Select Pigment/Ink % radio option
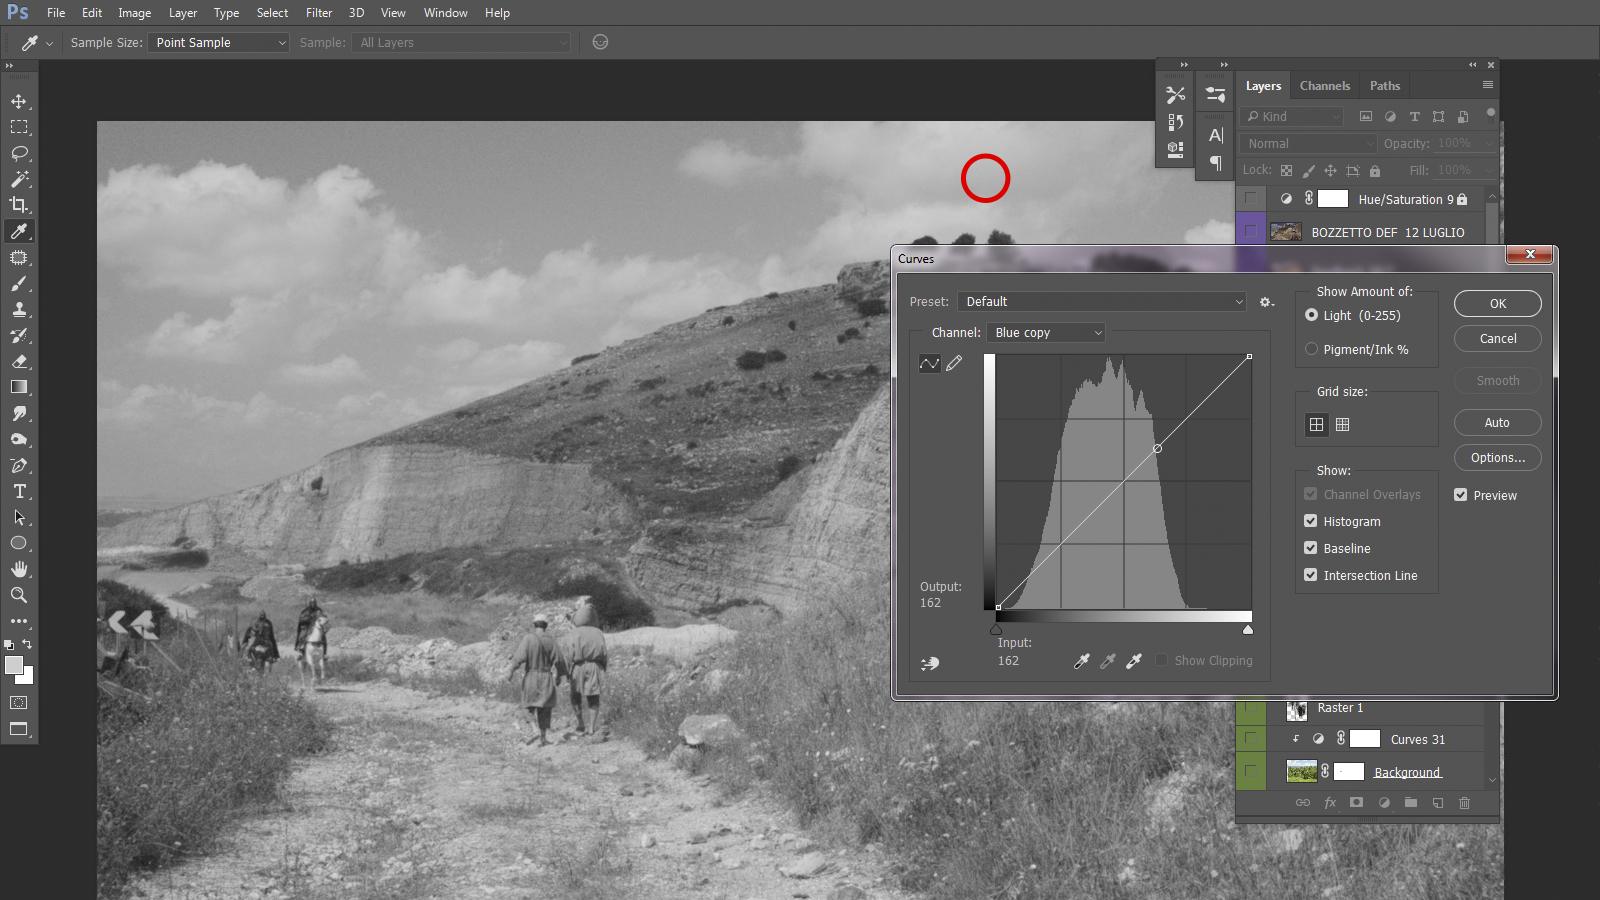Viewport: 1600px width, 900px height. 1311,349
